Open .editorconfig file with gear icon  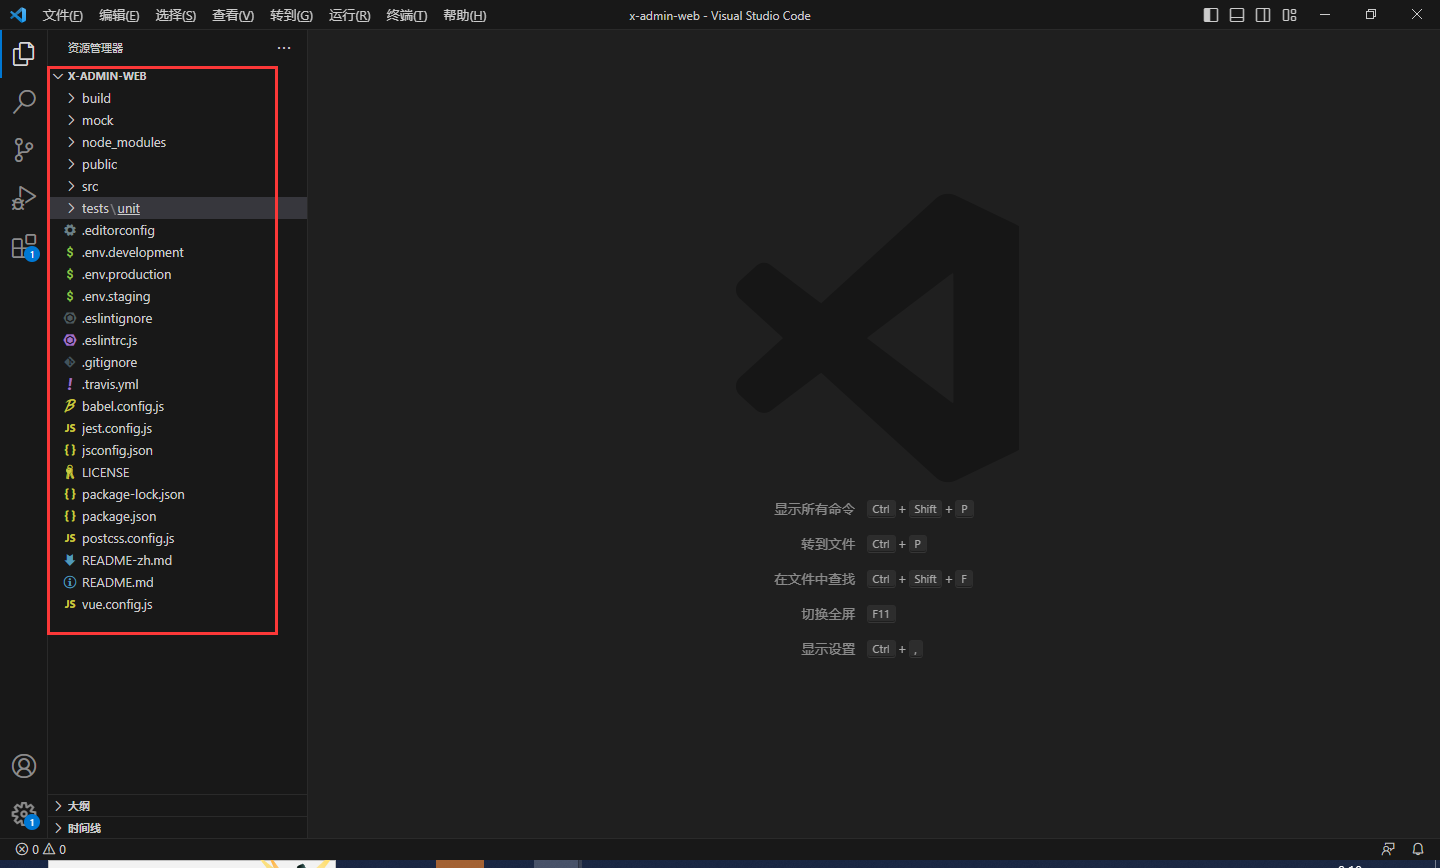tap(178, 230)
